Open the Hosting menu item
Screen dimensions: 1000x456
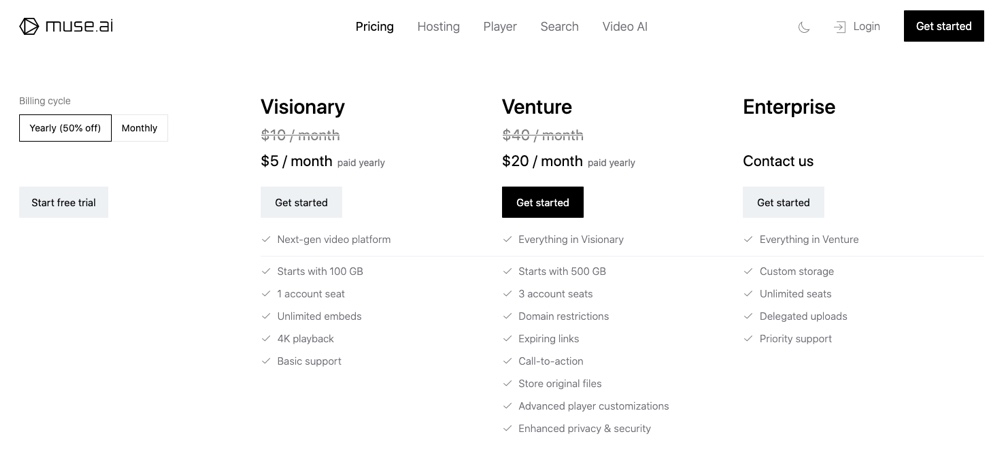click(x=438, y=27)
